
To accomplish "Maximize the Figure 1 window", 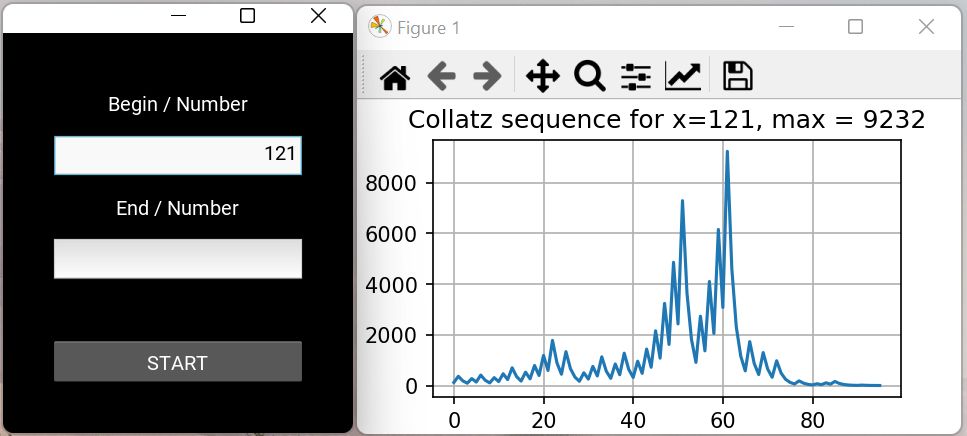I will click(855, 27).
